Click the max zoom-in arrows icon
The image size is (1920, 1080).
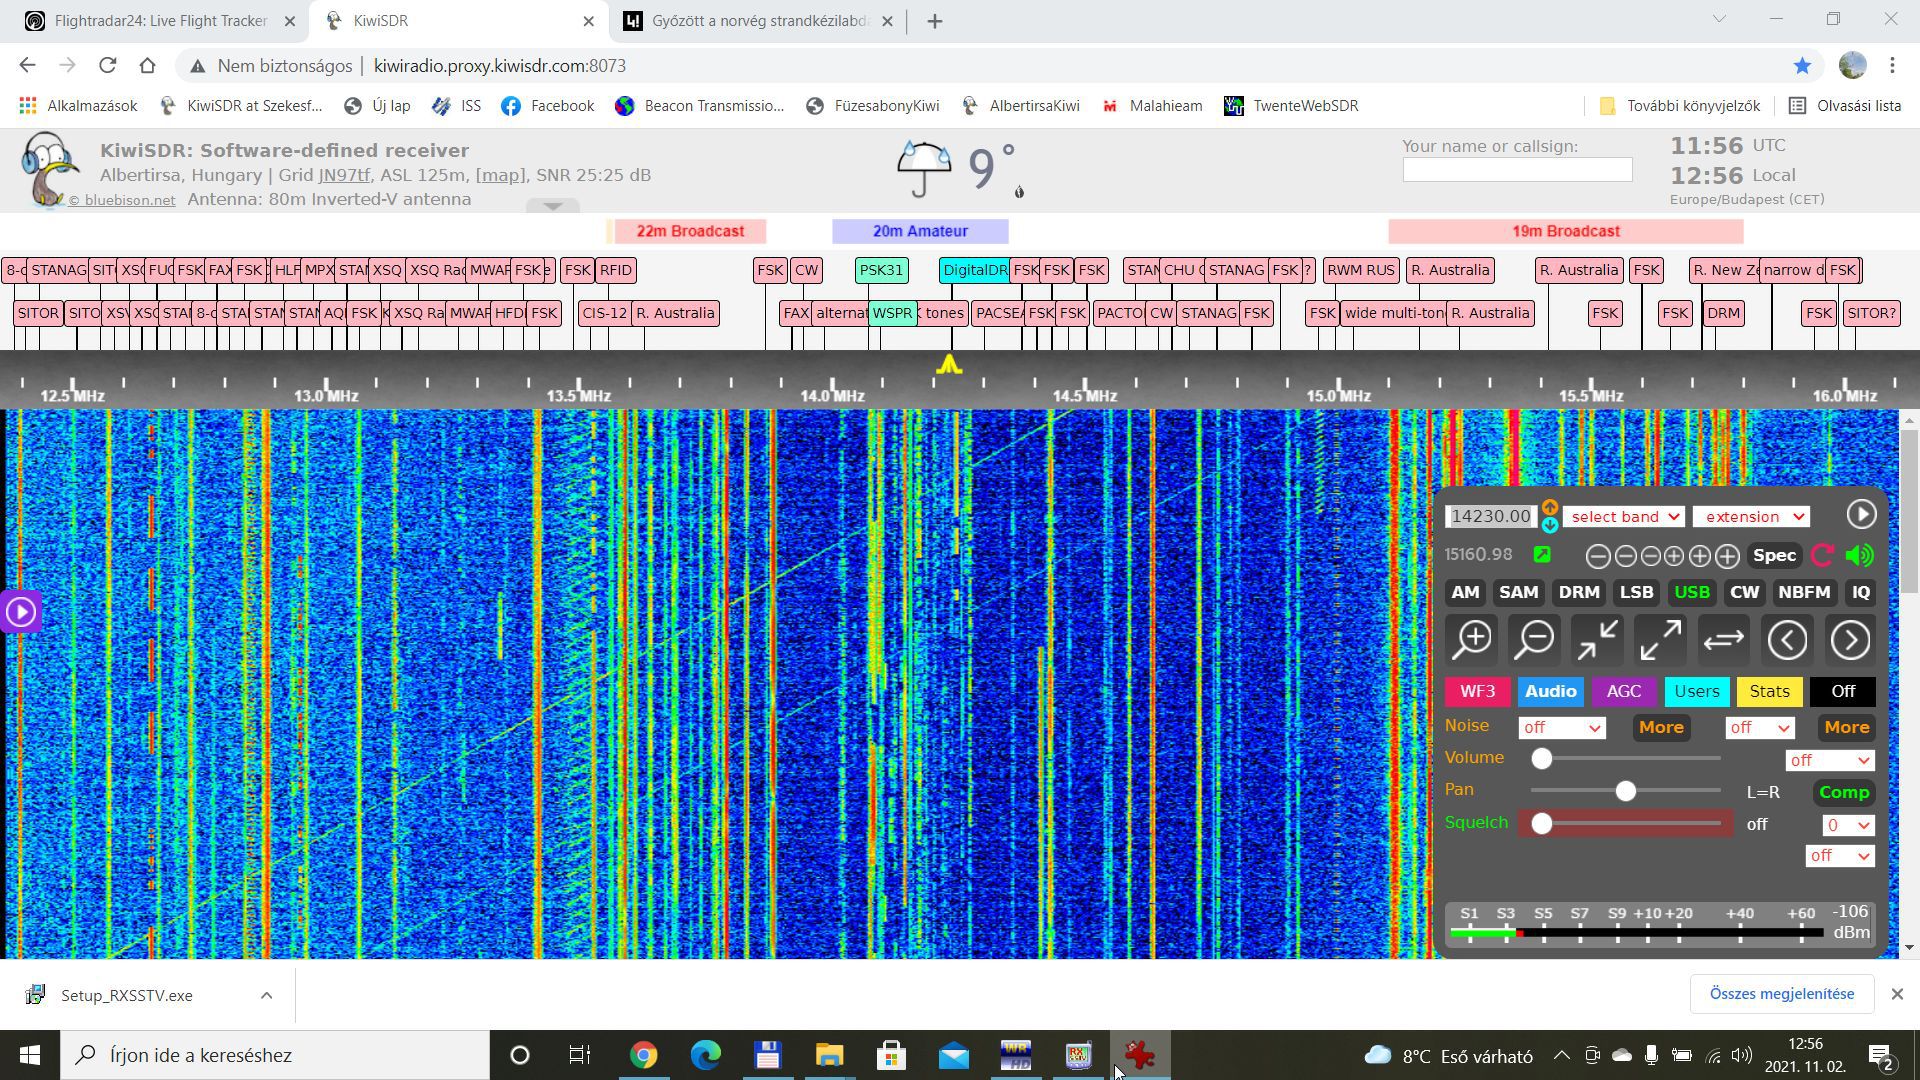(x=1598, y=640)
